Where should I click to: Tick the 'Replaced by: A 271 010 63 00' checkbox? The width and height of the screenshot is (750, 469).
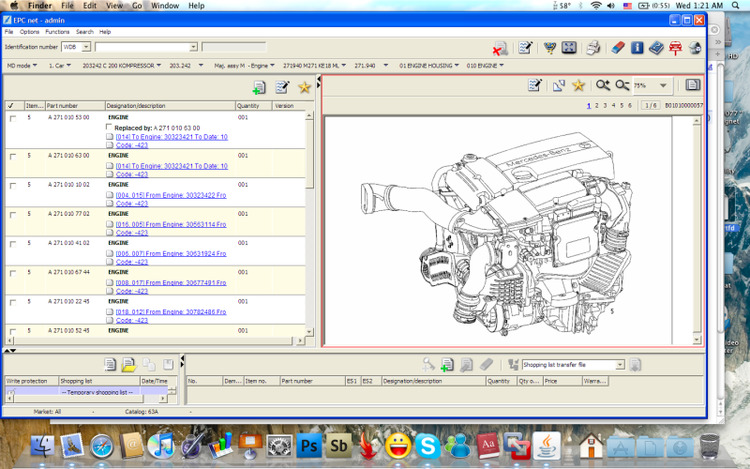coord(109,127)
